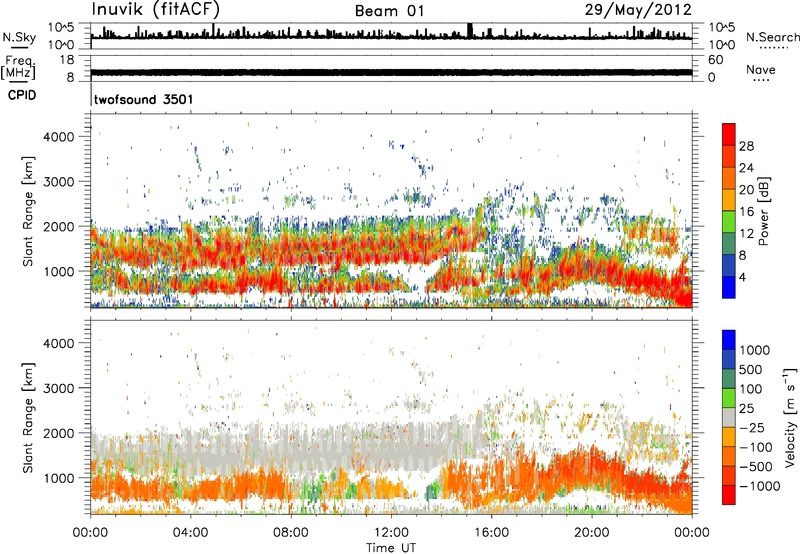Click the '60' Nave axis tick label
Viewport: 800px width, 554px height.
coord(716,60)
